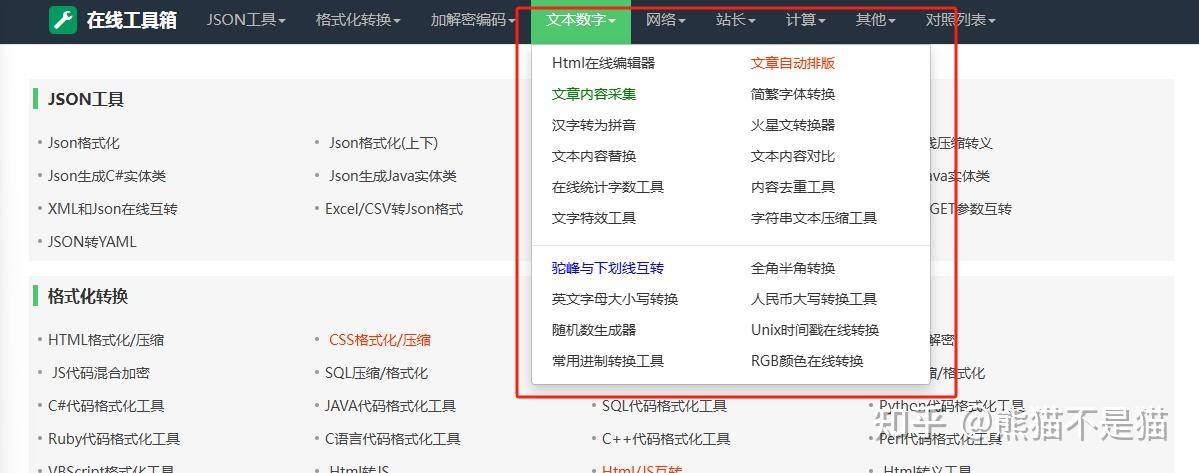The image size is (1199, 473).
Task: Click the JSON工具 section heading
Action: 86,99
